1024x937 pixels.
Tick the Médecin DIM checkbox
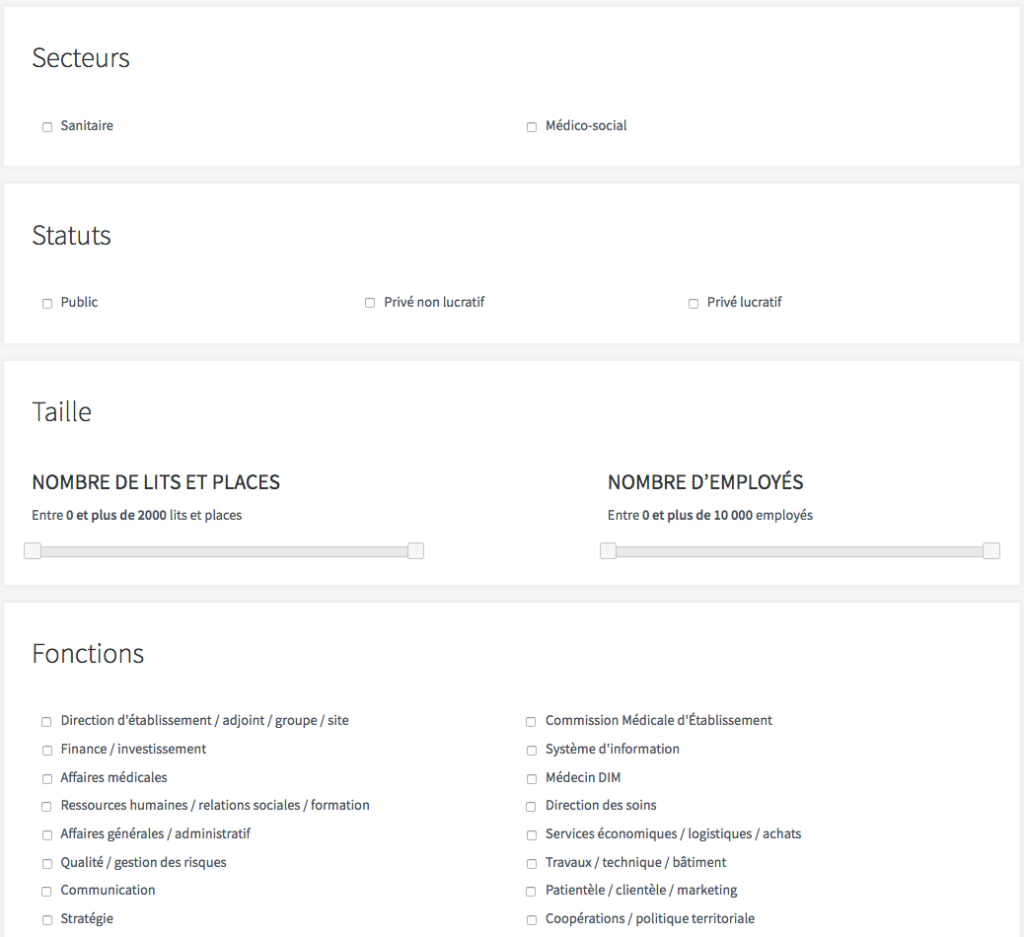point(532,778)
